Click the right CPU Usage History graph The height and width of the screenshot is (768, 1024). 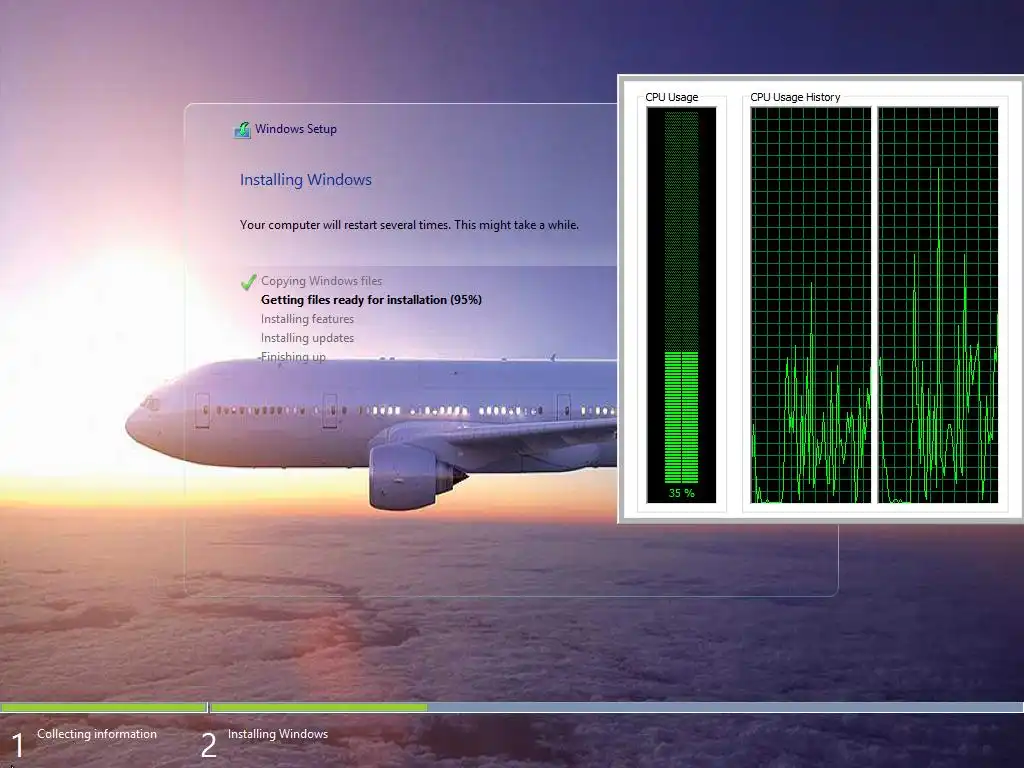point(938,305)
